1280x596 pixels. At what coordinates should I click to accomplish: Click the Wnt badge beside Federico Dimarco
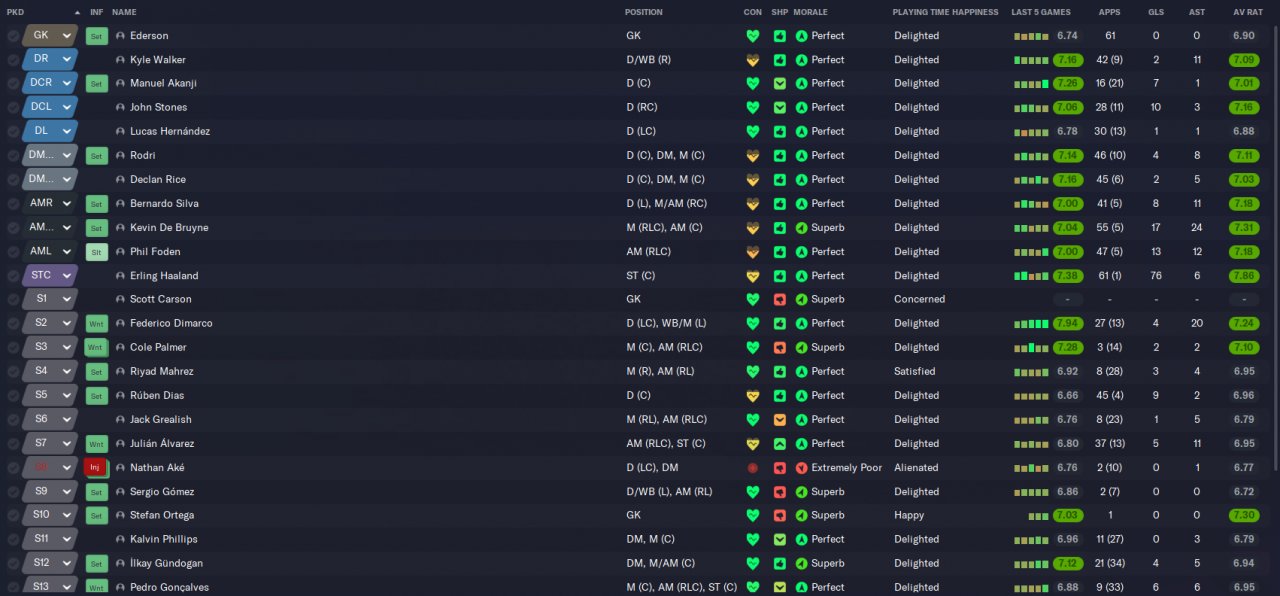point(96,324)
